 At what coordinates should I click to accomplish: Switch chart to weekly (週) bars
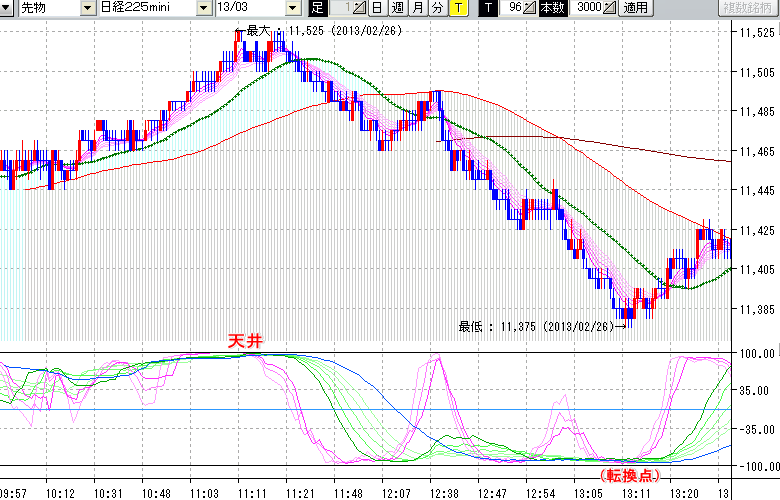397,9
